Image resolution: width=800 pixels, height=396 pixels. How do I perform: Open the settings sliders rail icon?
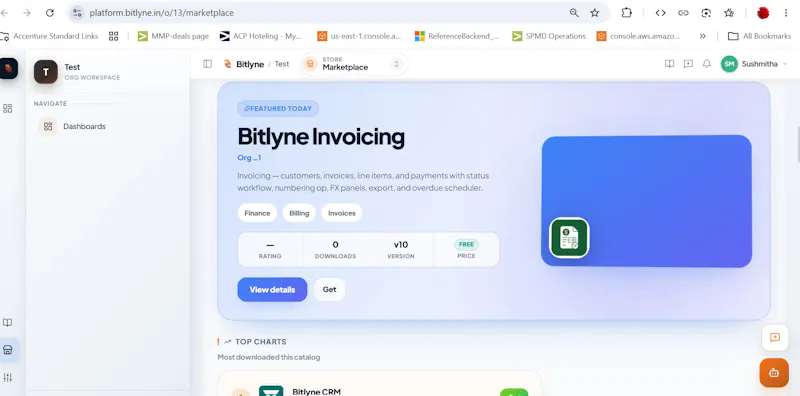[8, 378]
